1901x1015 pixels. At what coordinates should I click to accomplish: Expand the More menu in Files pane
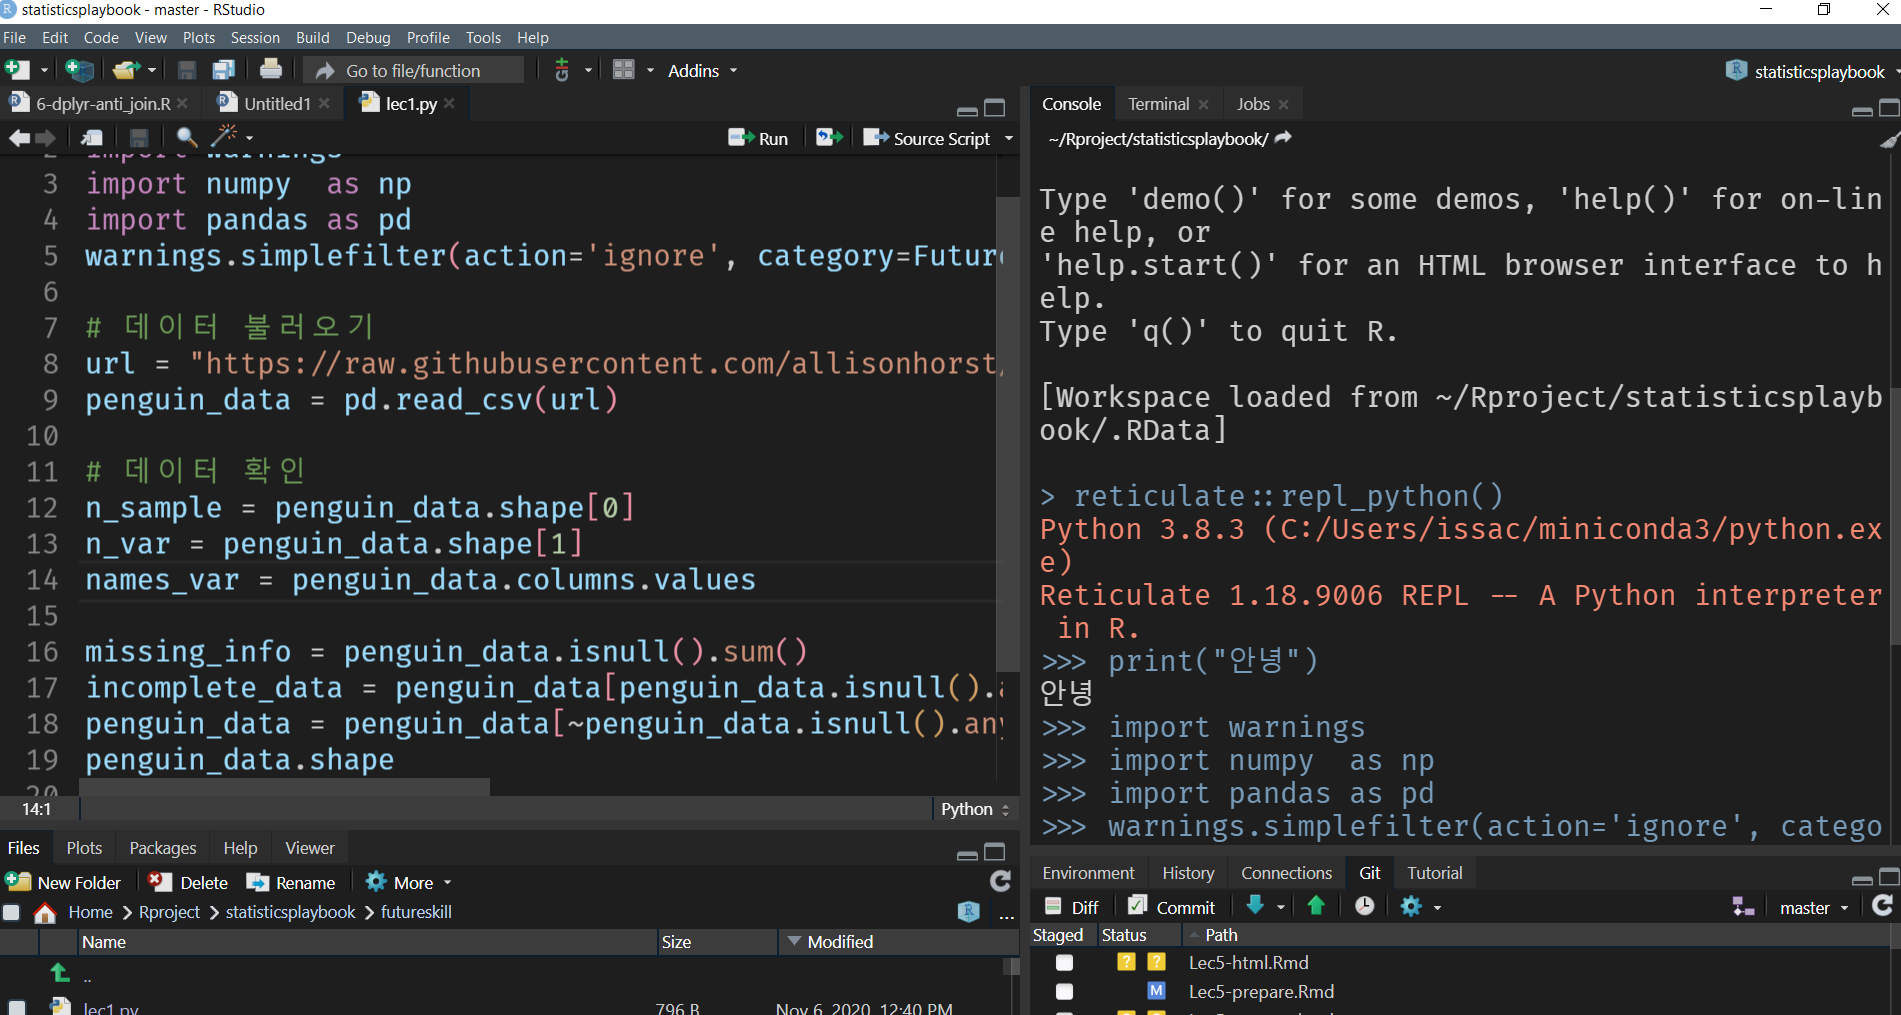click(408, 881)
